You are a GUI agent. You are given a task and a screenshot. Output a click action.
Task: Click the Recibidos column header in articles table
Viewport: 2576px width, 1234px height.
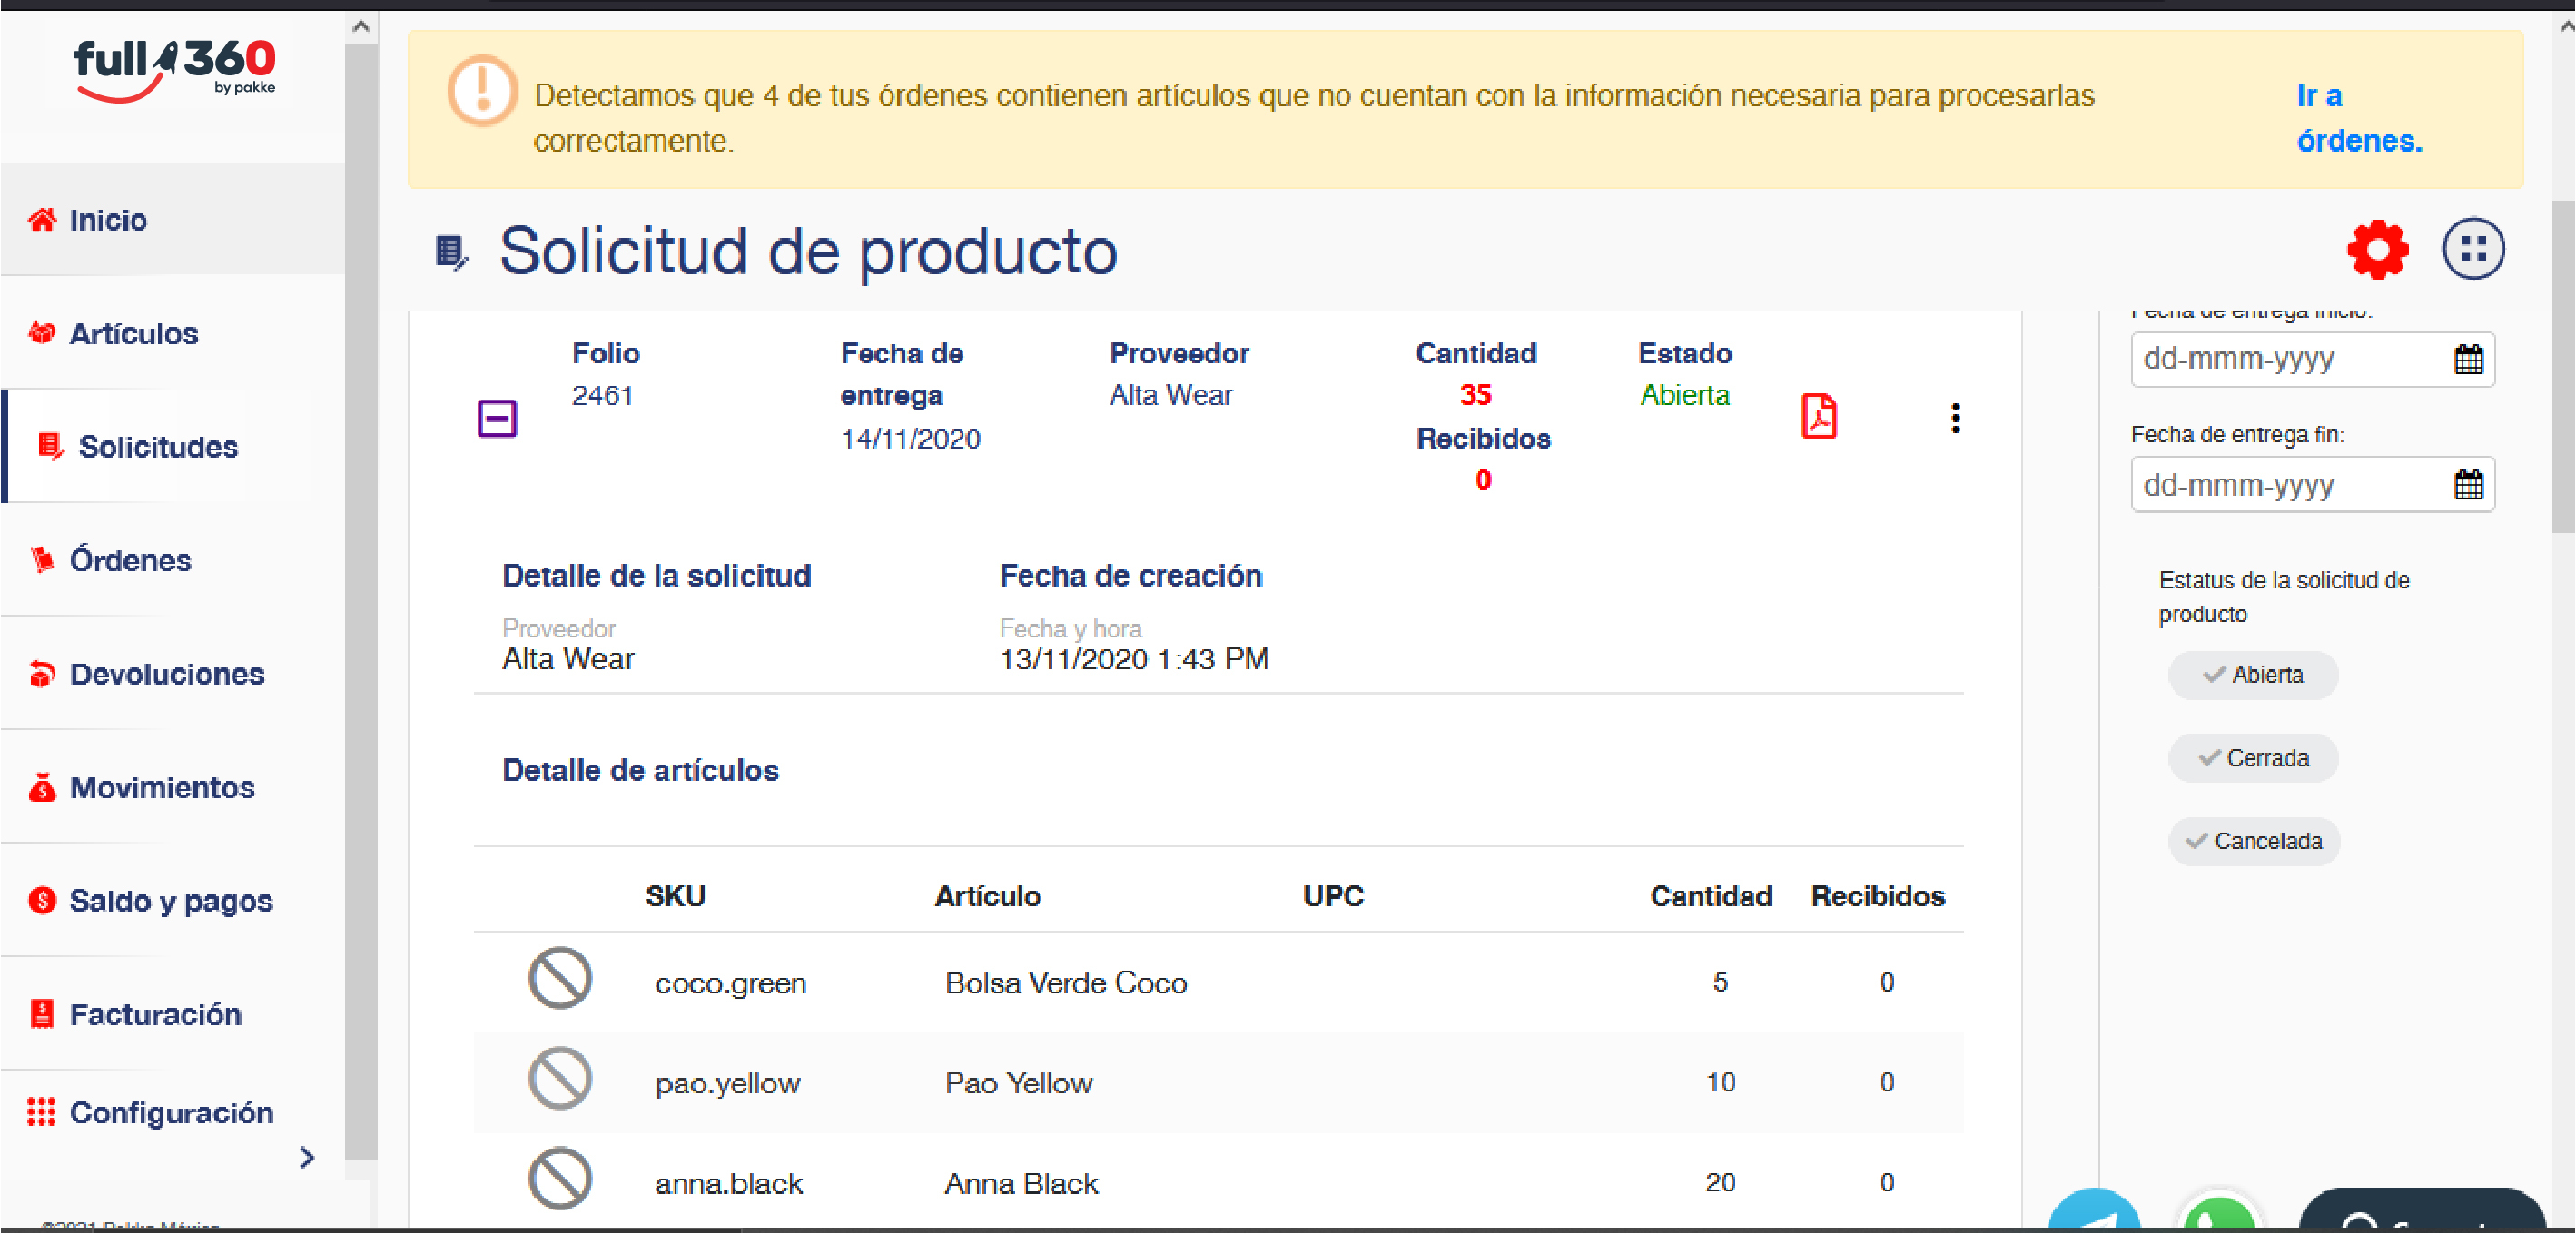[x=1877, y=896]
